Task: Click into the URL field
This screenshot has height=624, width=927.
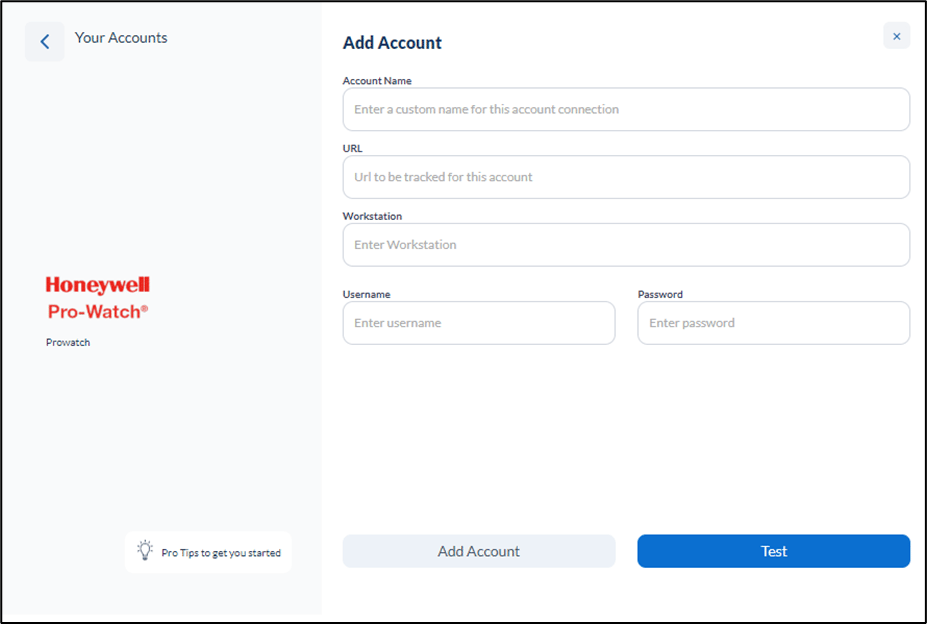Action: [x=626, y=177]
